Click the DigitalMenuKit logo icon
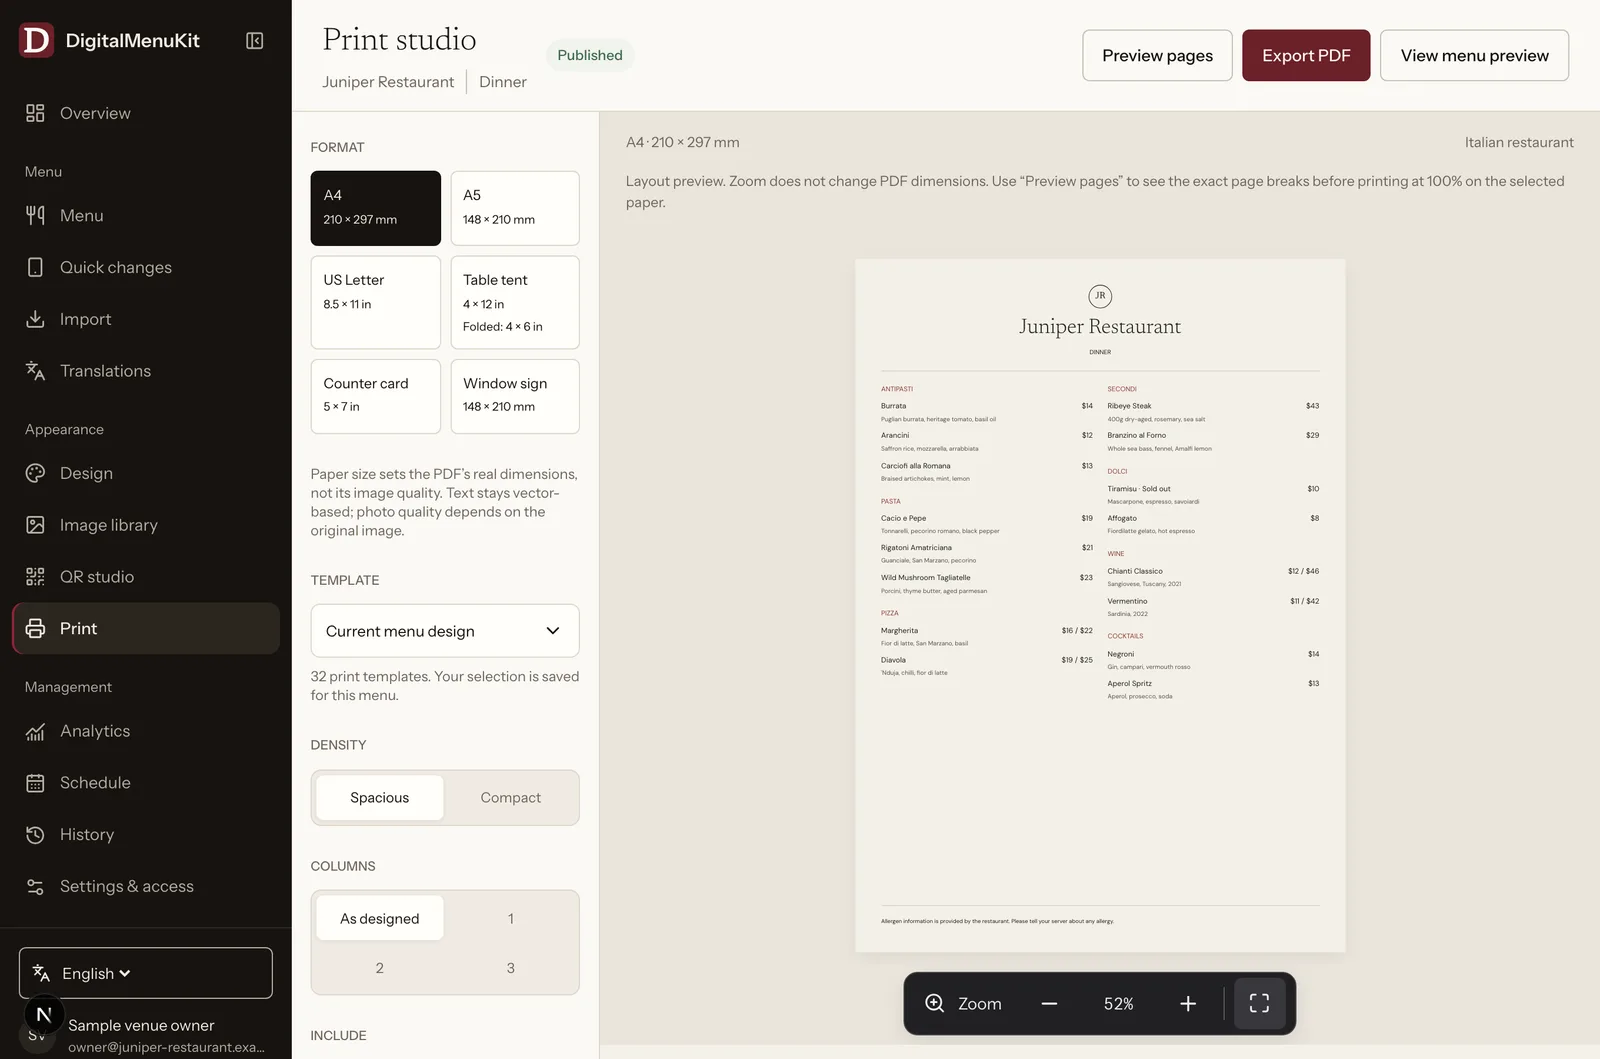This screenshot has width=1600, height=1059. click(x=36, y=40)
